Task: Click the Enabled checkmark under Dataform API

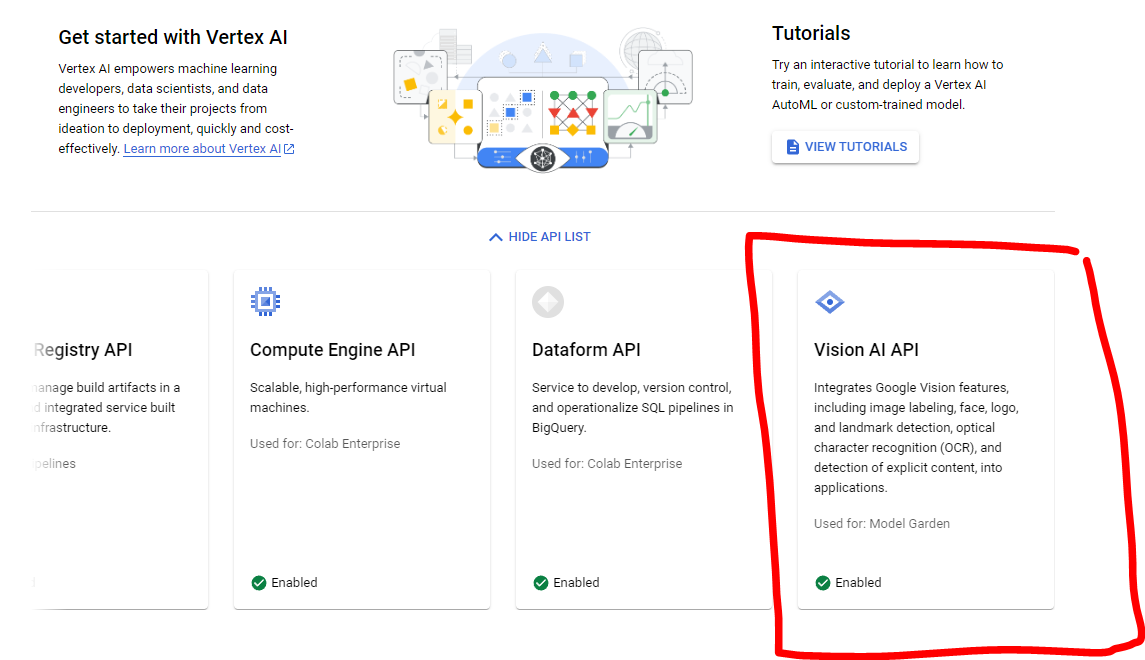Action: (x=541, y=582)
